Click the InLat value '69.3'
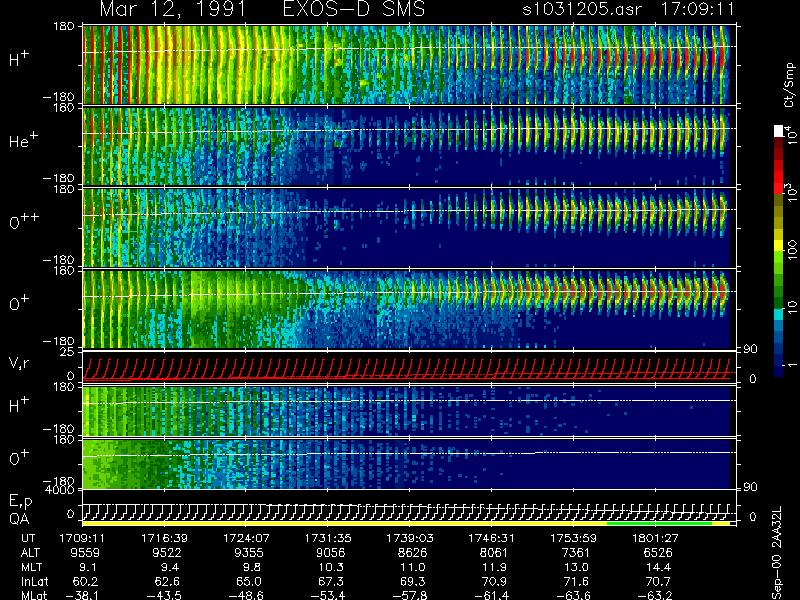 (413, 581)
